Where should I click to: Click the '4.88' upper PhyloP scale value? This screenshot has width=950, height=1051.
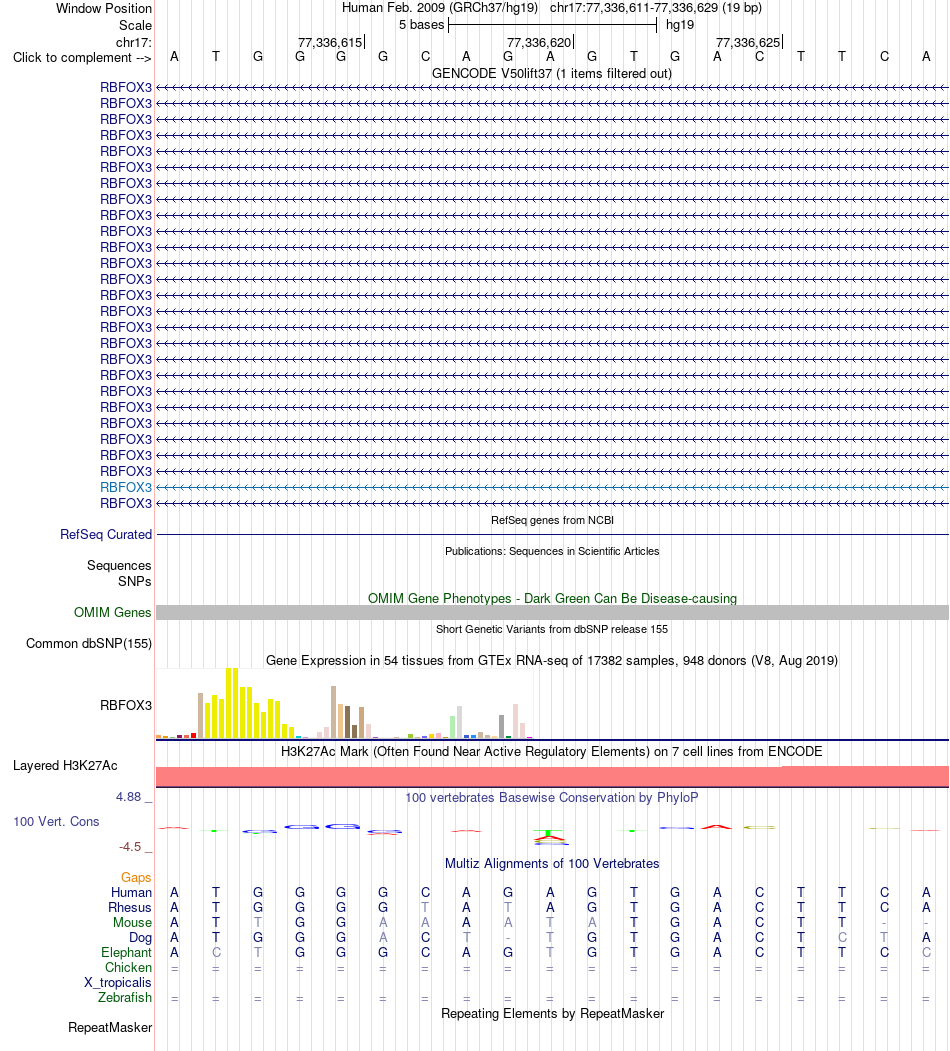129,796
